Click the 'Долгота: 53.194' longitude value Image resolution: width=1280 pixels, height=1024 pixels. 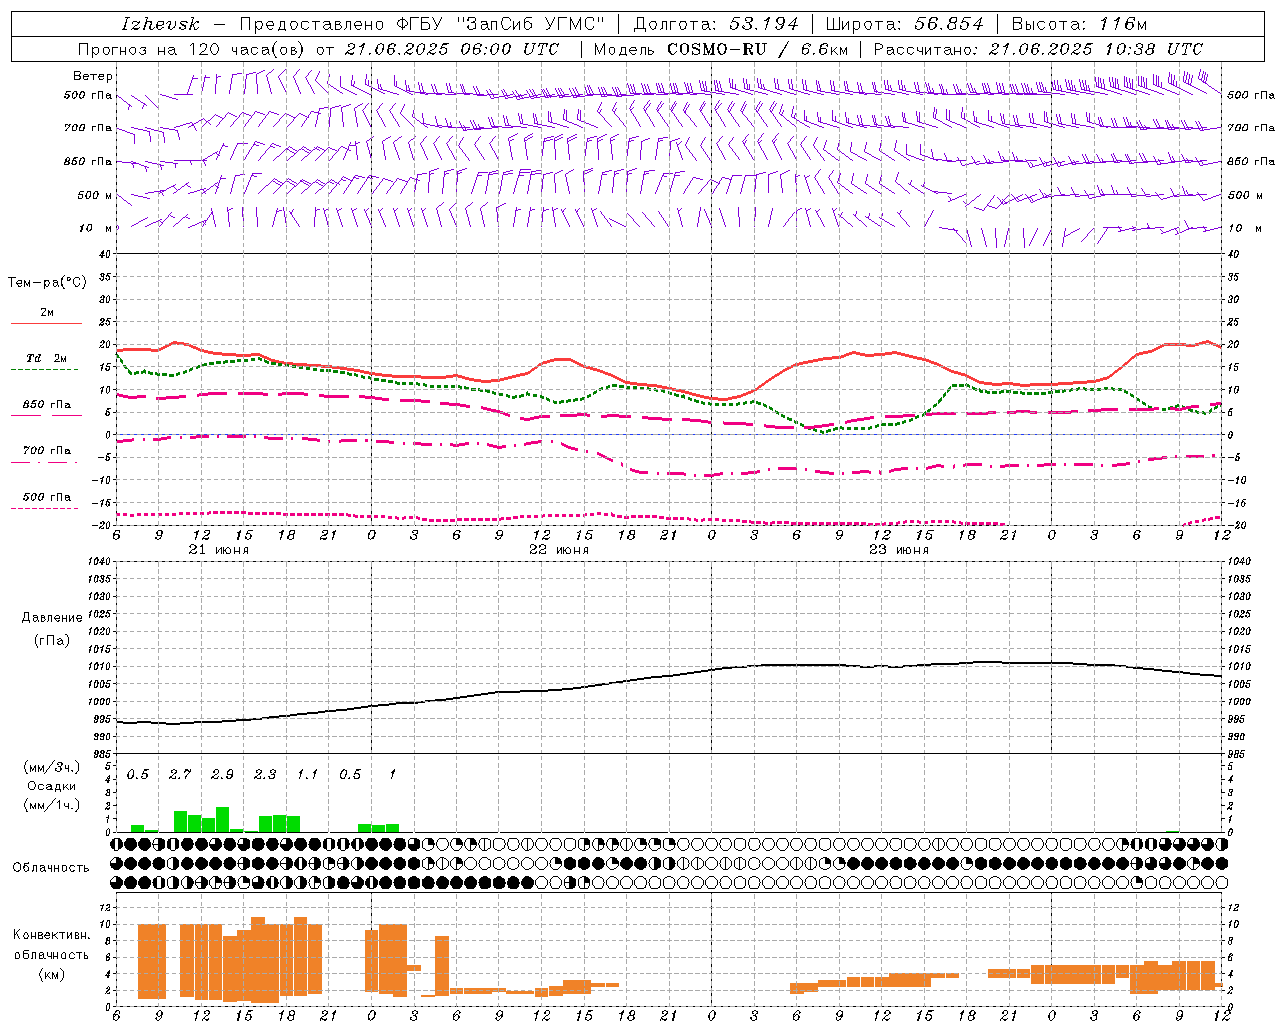click(716, 24)
